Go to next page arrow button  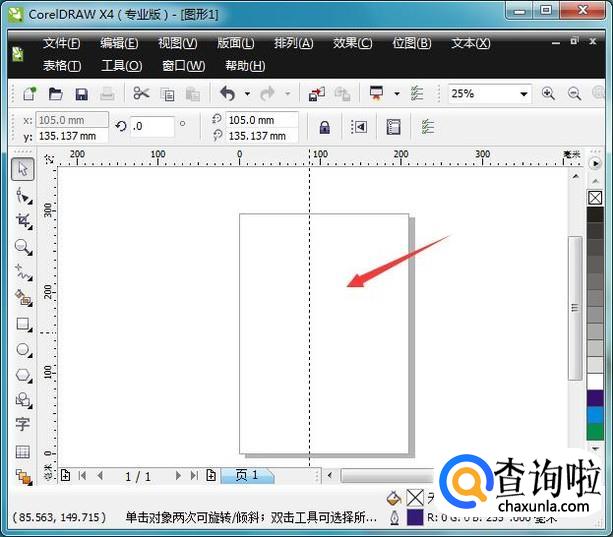[x=178, y=476]
